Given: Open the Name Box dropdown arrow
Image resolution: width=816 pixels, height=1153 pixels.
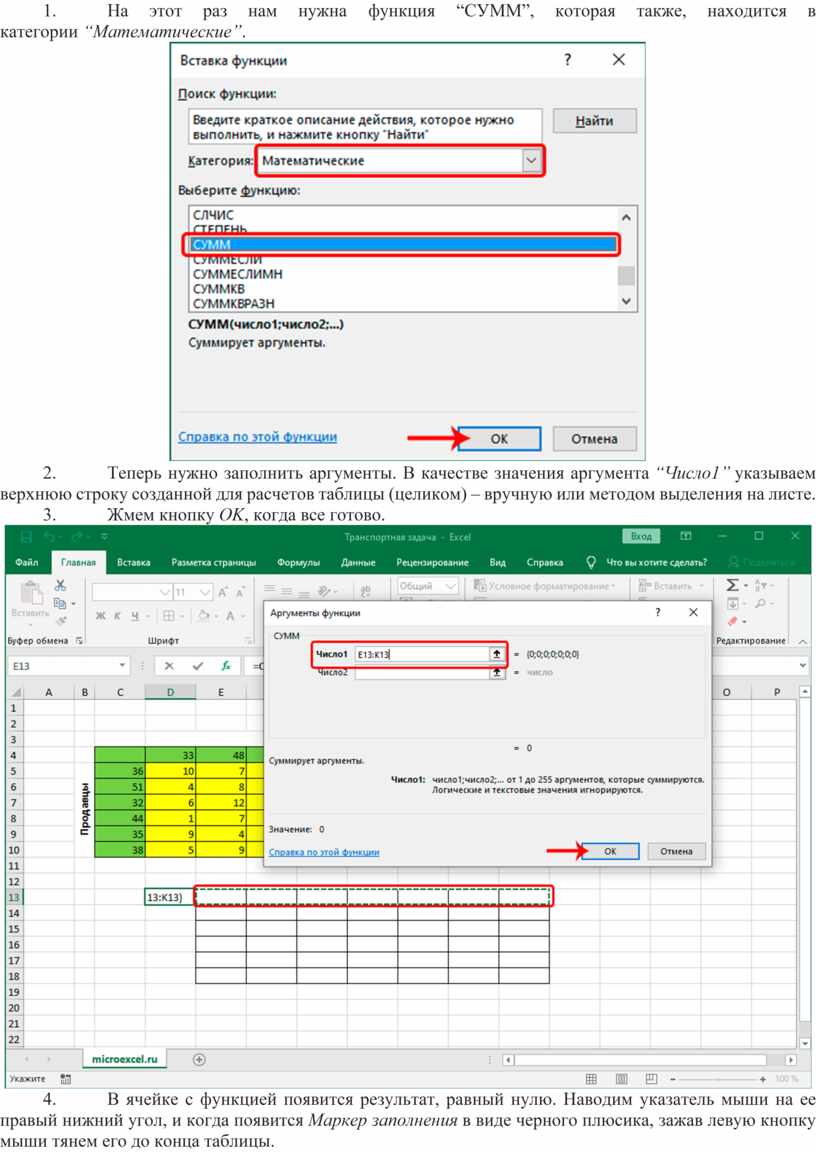Looking at the screenshot, I should click(x=122, y=665).
